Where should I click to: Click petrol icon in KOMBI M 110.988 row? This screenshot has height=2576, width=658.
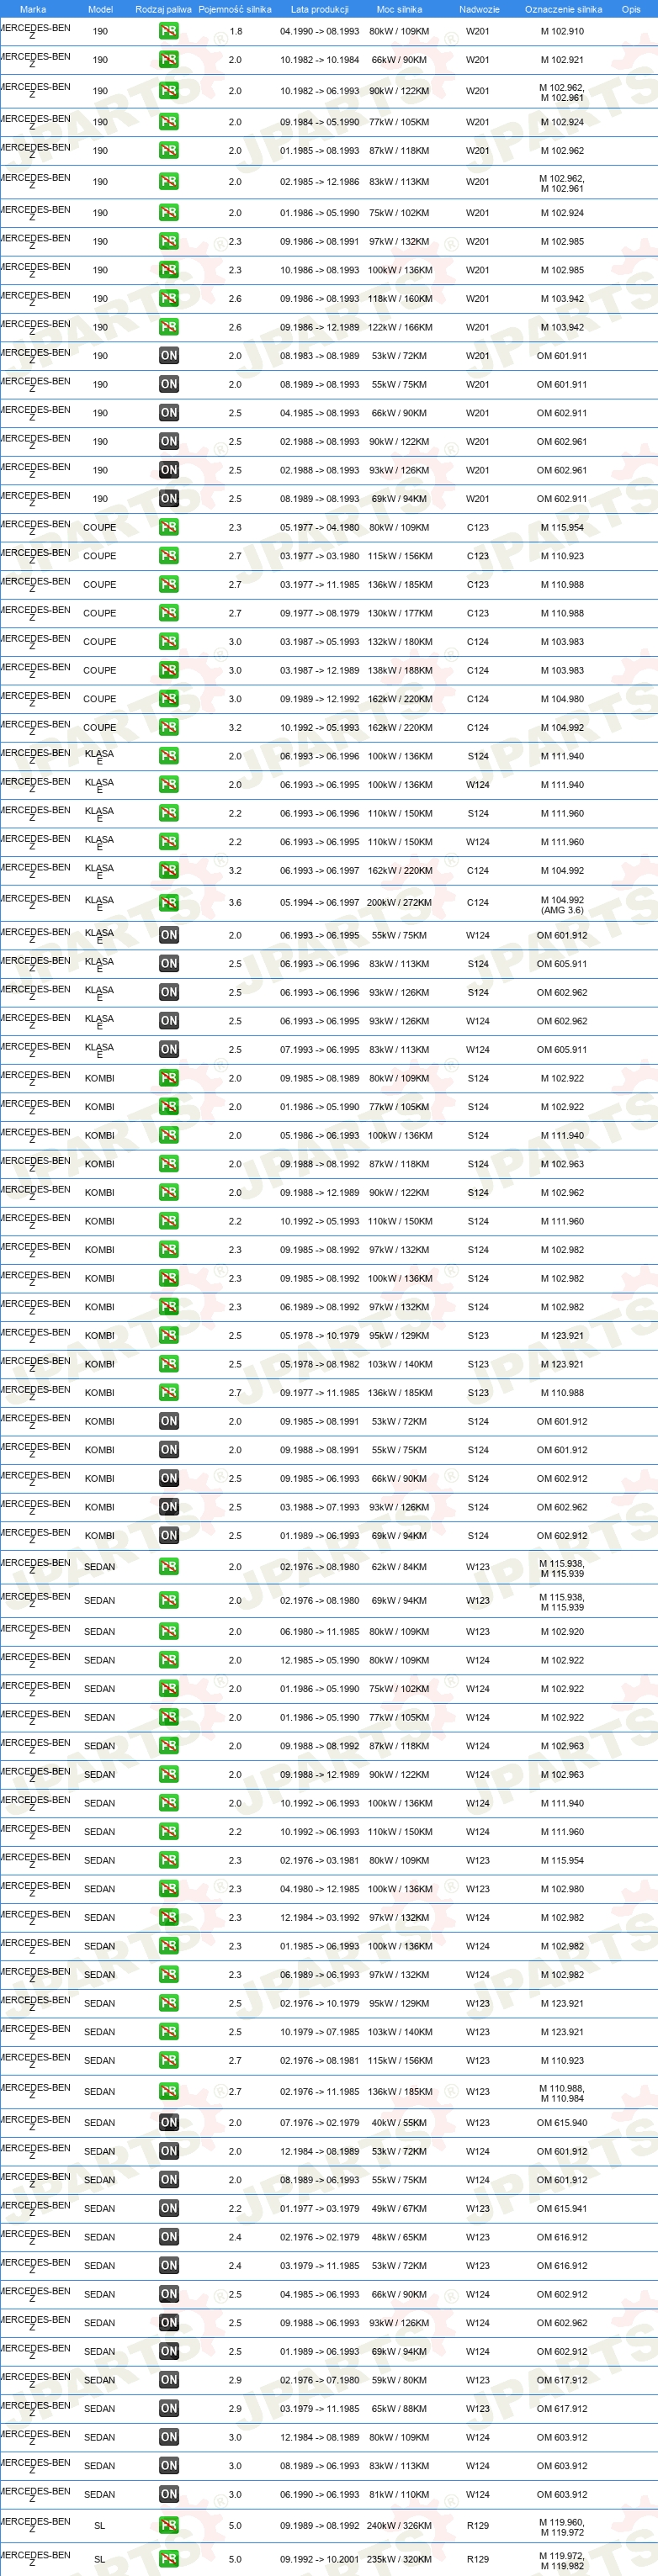pos(169,1392)
